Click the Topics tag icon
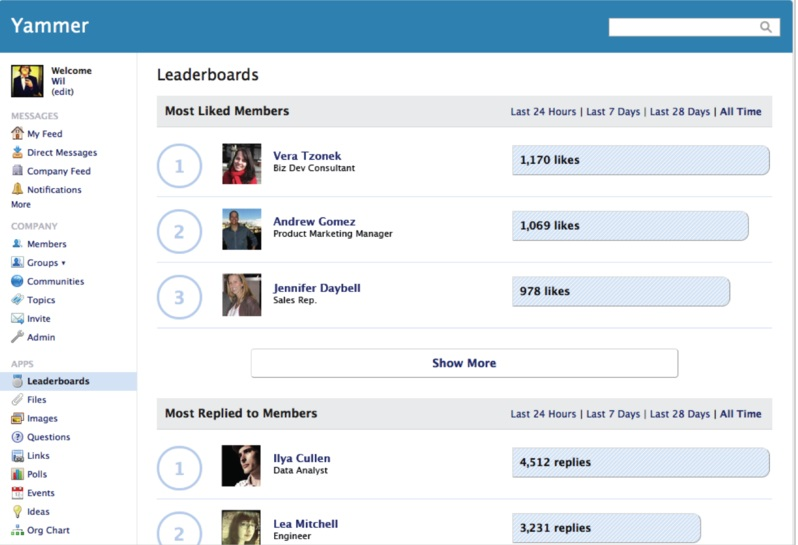Viewport: 798px width, 545px height. coord(17,300)
